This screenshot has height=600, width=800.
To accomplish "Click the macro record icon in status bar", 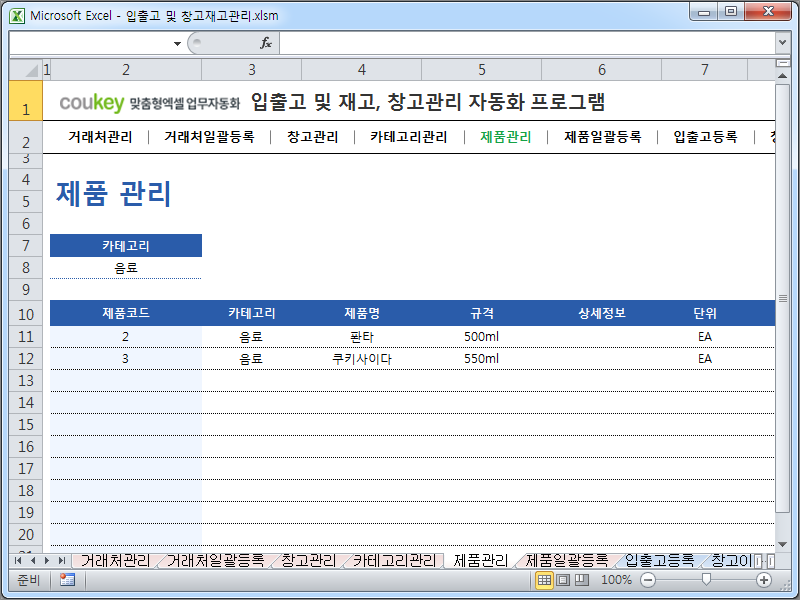I will click(67, 580).
